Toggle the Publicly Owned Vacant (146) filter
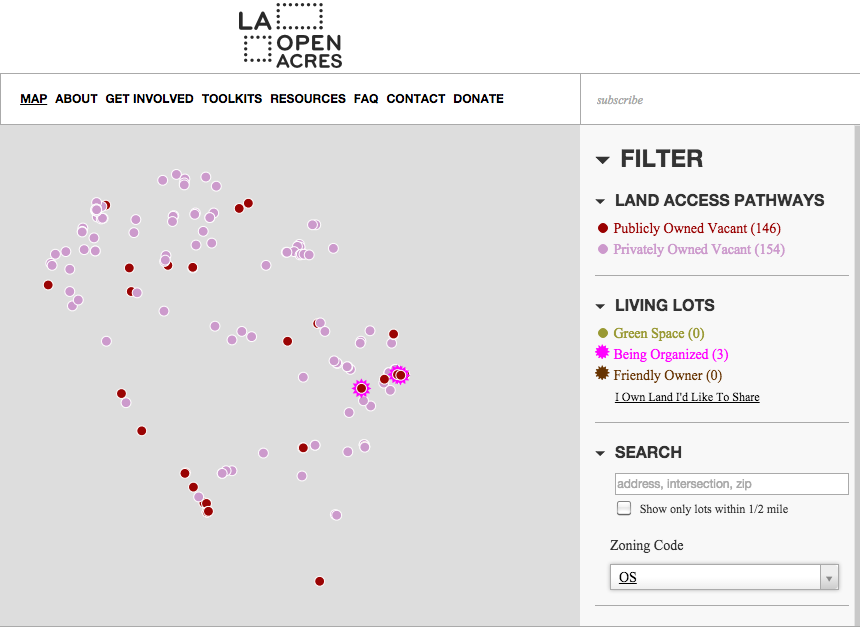 (x=696, y=229)
